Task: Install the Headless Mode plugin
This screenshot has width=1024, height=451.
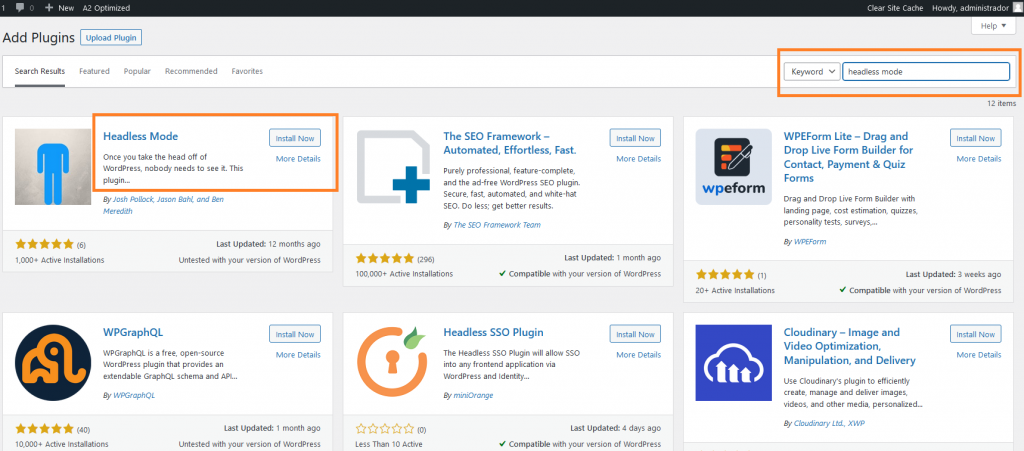Action: 295,138
